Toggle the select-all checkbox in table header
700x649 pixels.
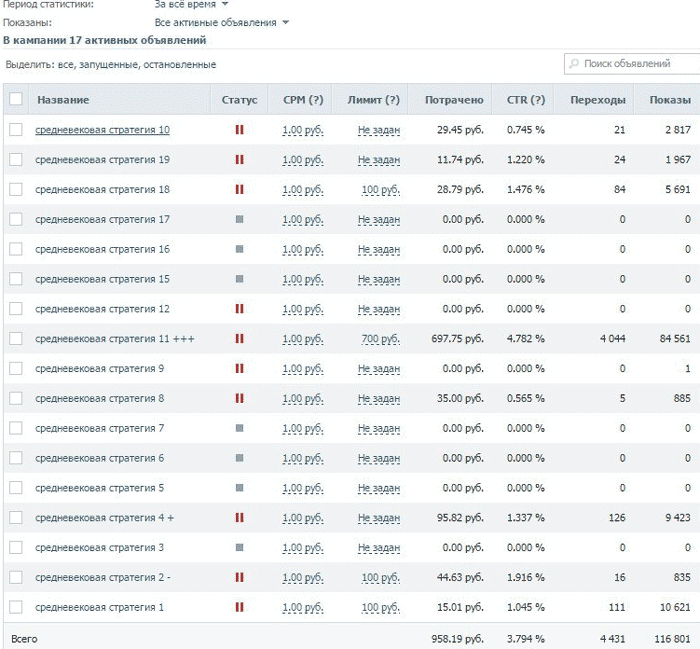tap(16, 99)
